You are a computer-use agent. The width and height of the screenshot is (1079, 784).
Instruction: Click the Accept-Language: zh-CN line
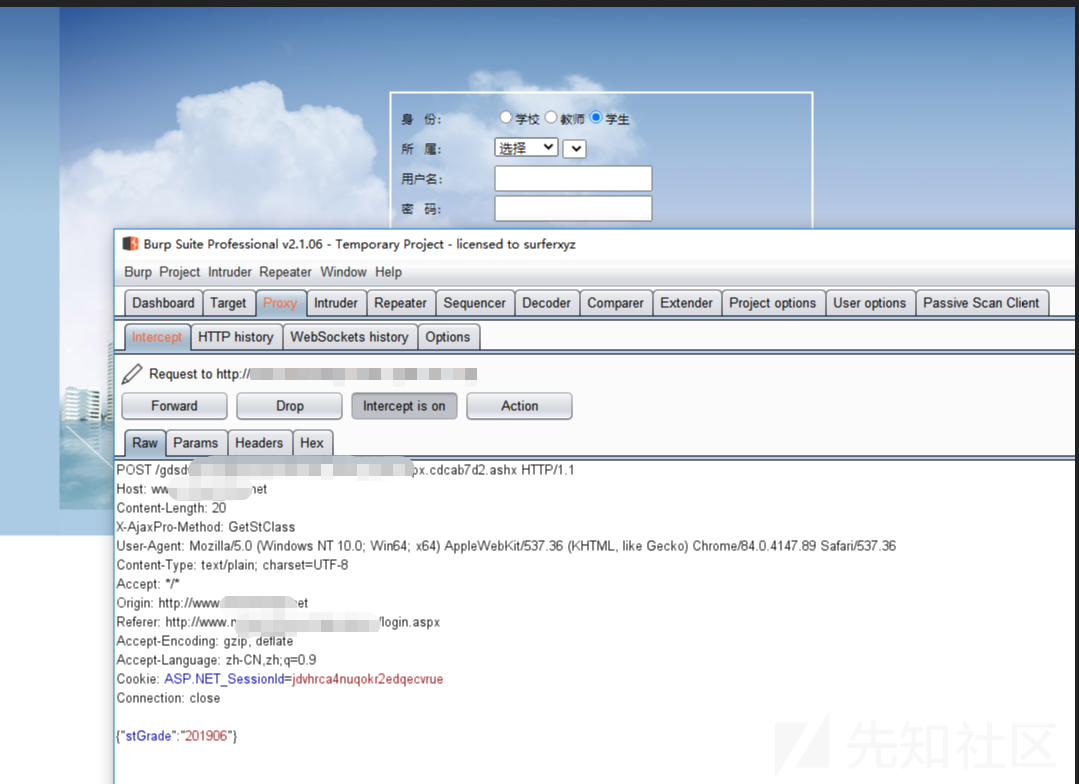click(x=216, y=659)
